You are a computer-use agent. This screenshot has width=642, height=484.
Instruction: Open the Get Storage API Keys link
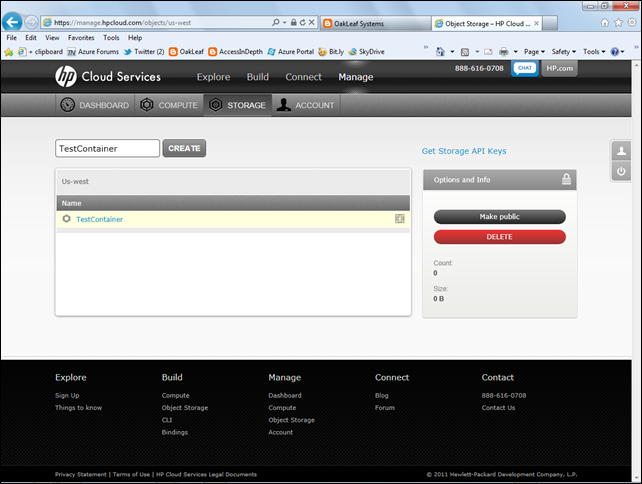[x=464, y=151]
